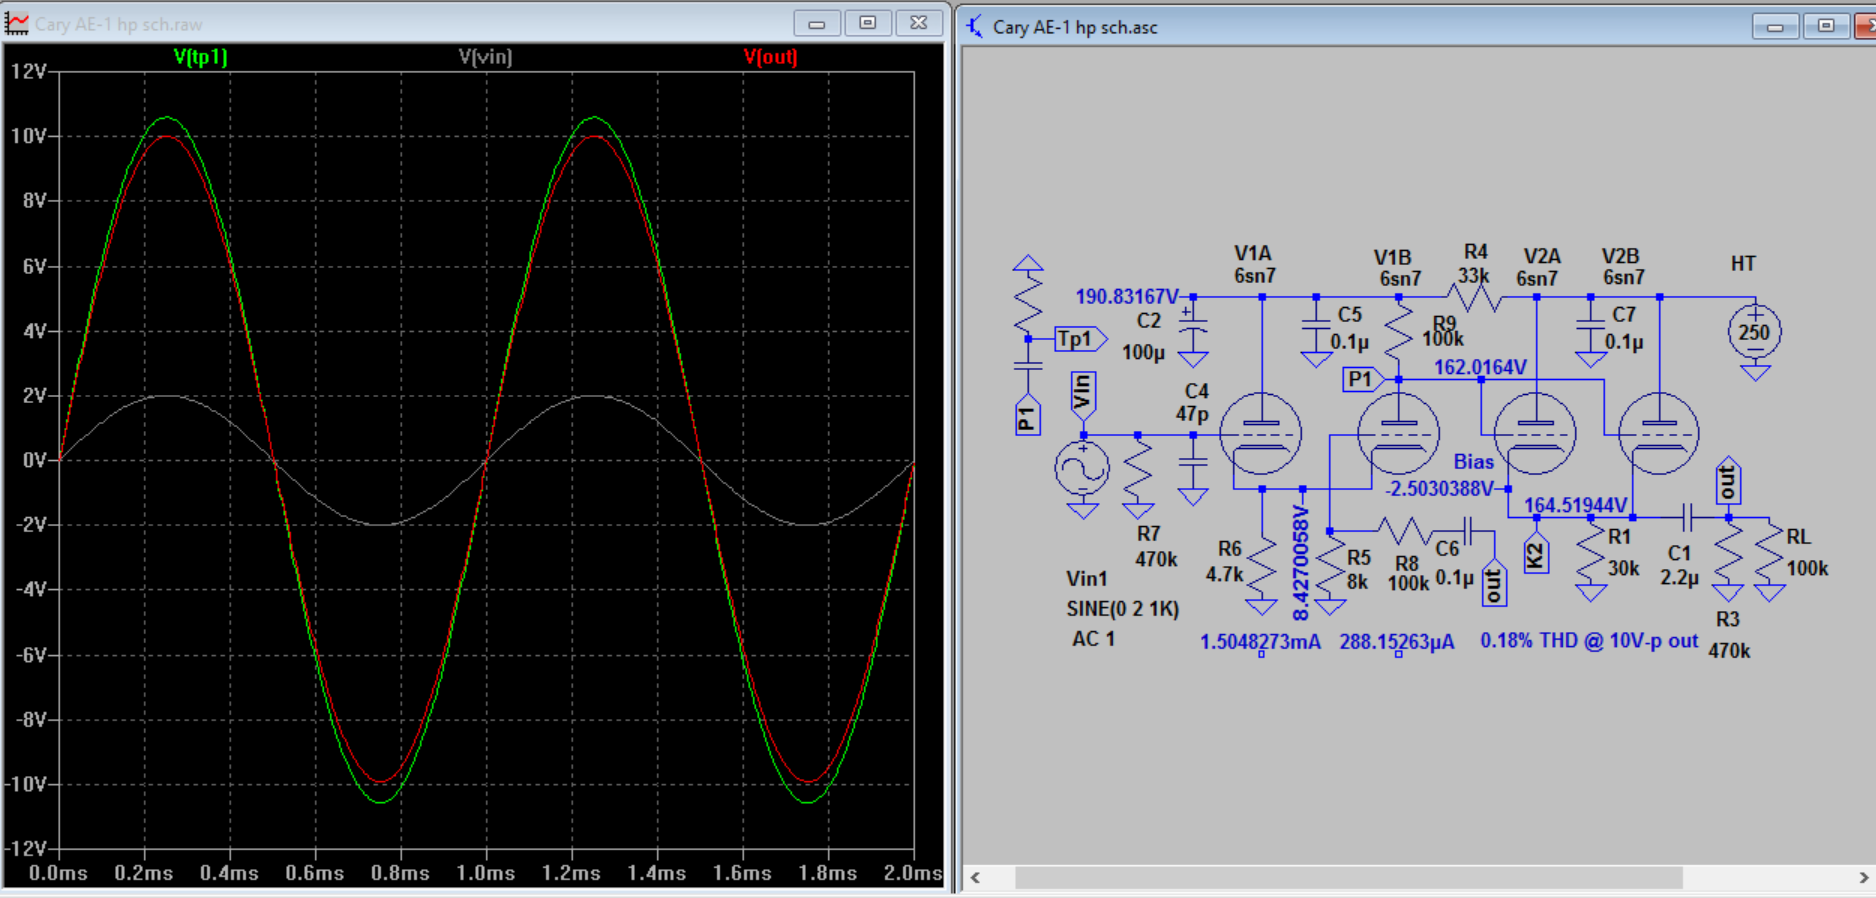Screen dimensions: 1876x898
Task: Click the out label near C1
Action: point(1728,482)
